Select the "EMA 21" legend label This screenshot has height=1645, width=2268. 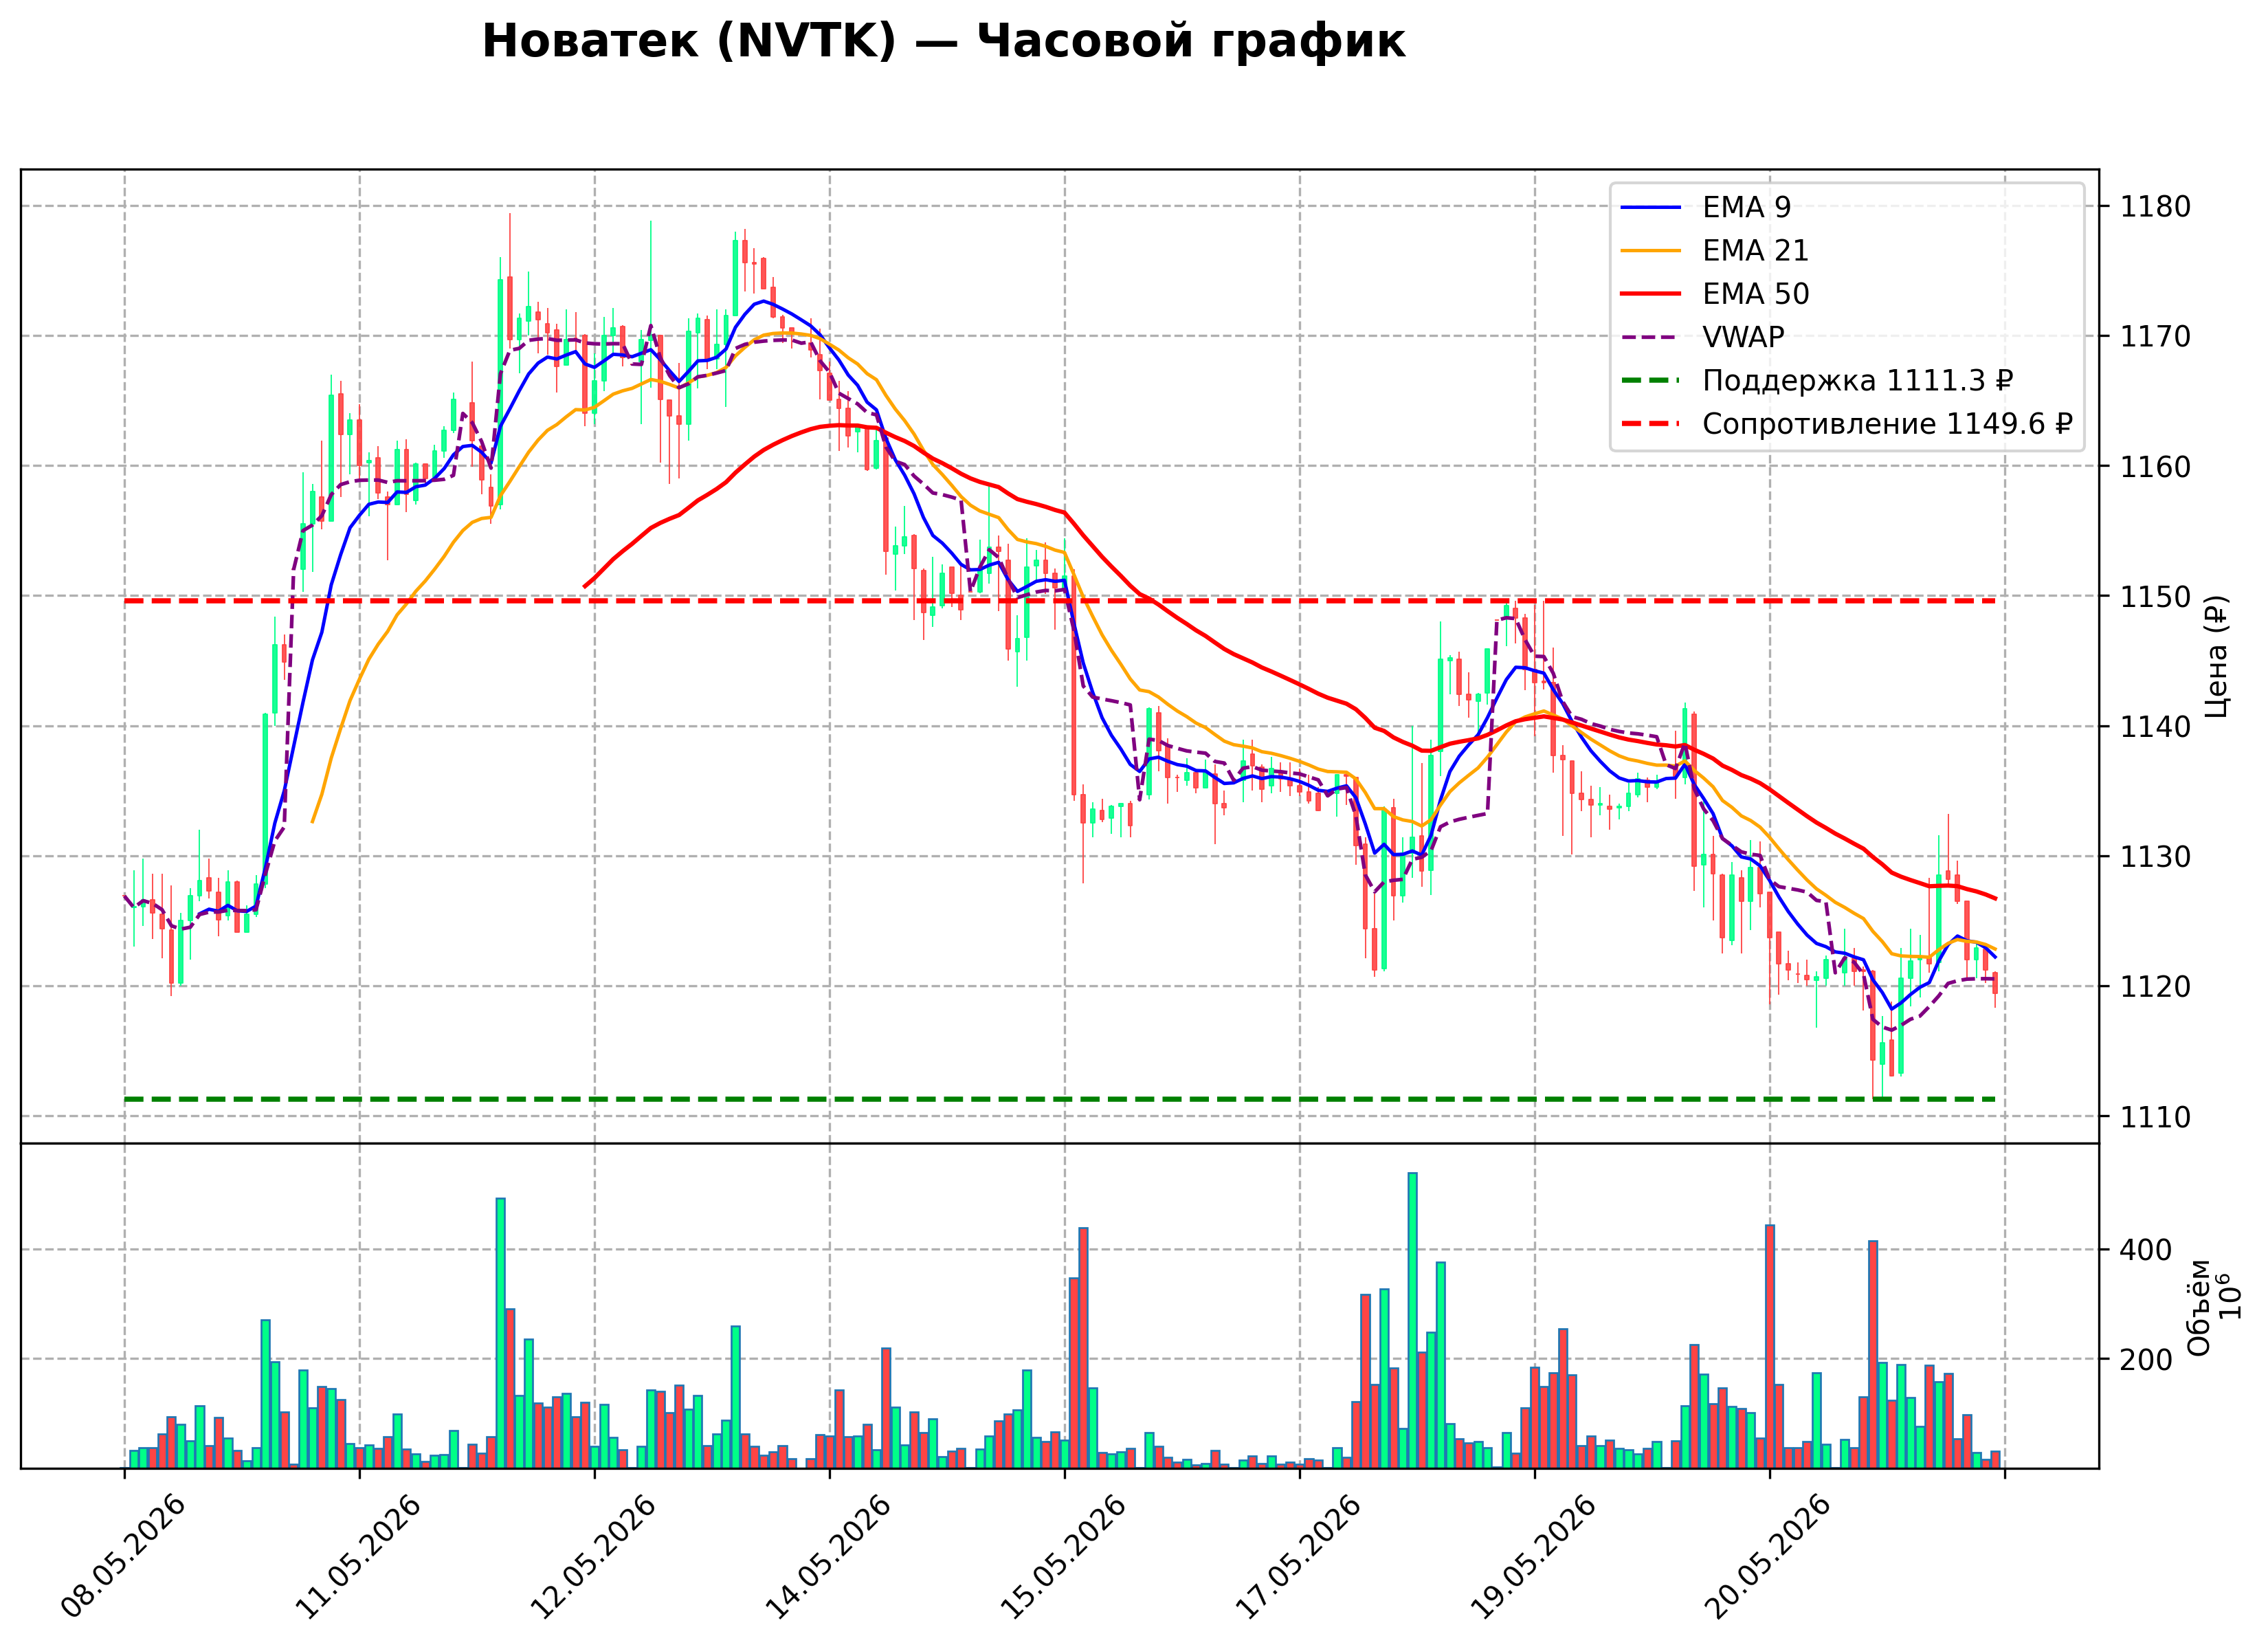point(1755,250)
